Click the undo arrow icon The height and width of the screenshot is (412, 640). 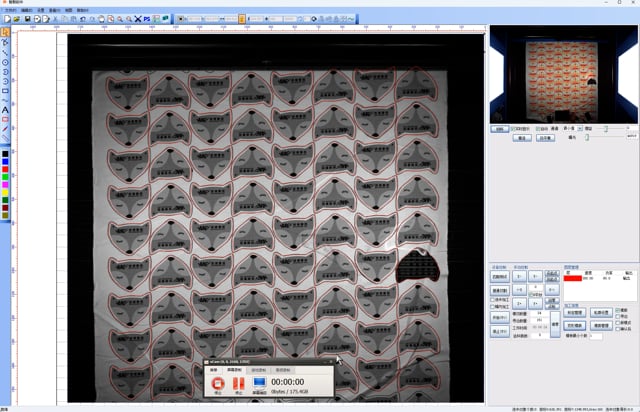point(83,19)
